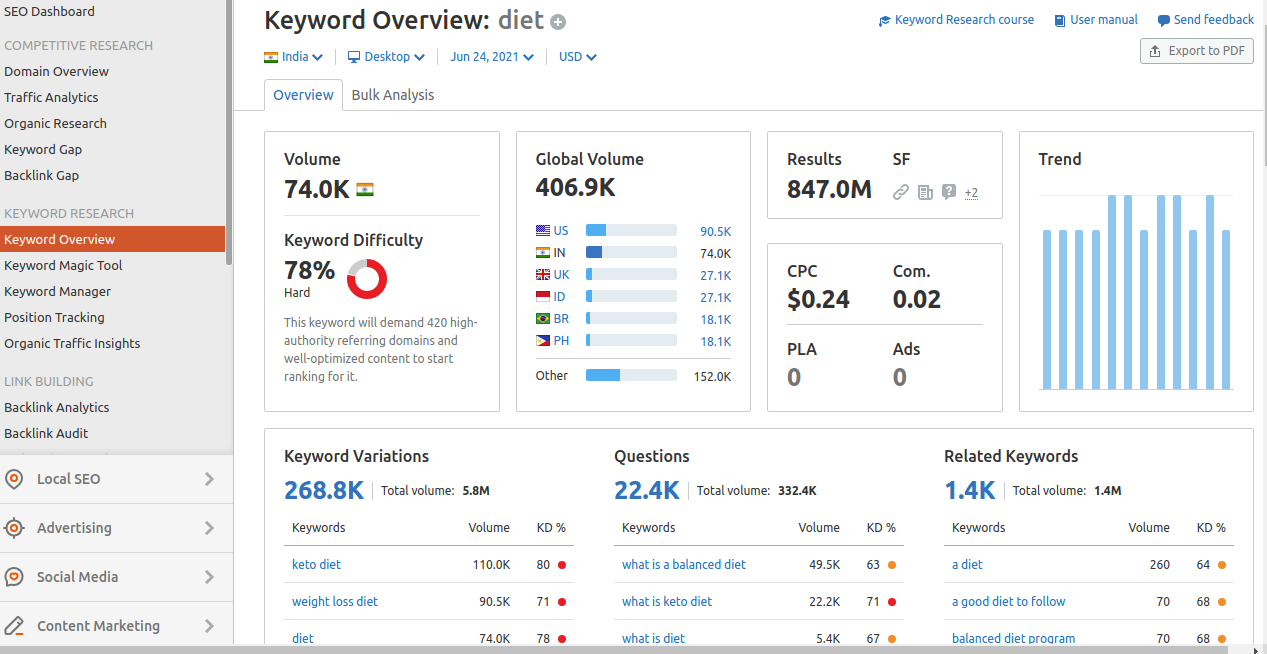Click the Export to PDF button
Image resolution: width=1267 pixels, height=654 pixels.
point(1196,51)
